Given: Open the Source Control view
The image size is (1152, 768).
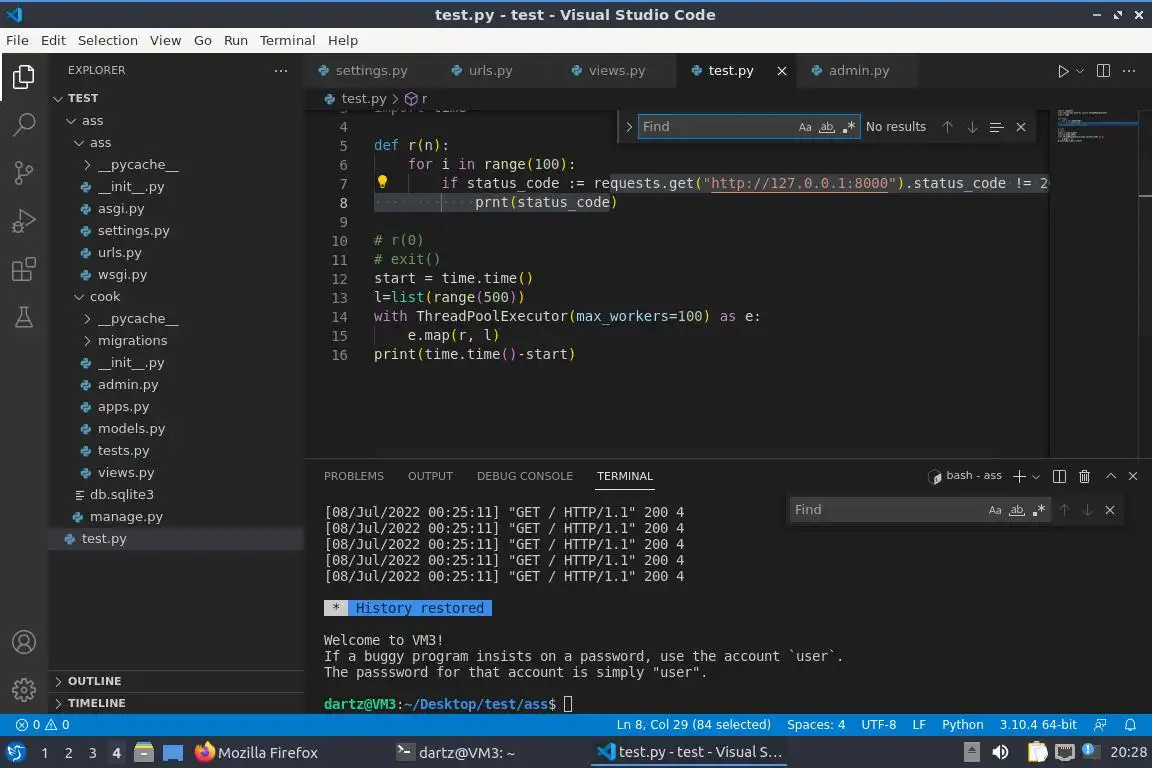Looking at the screenshot, I should click(x=24, y=173).
